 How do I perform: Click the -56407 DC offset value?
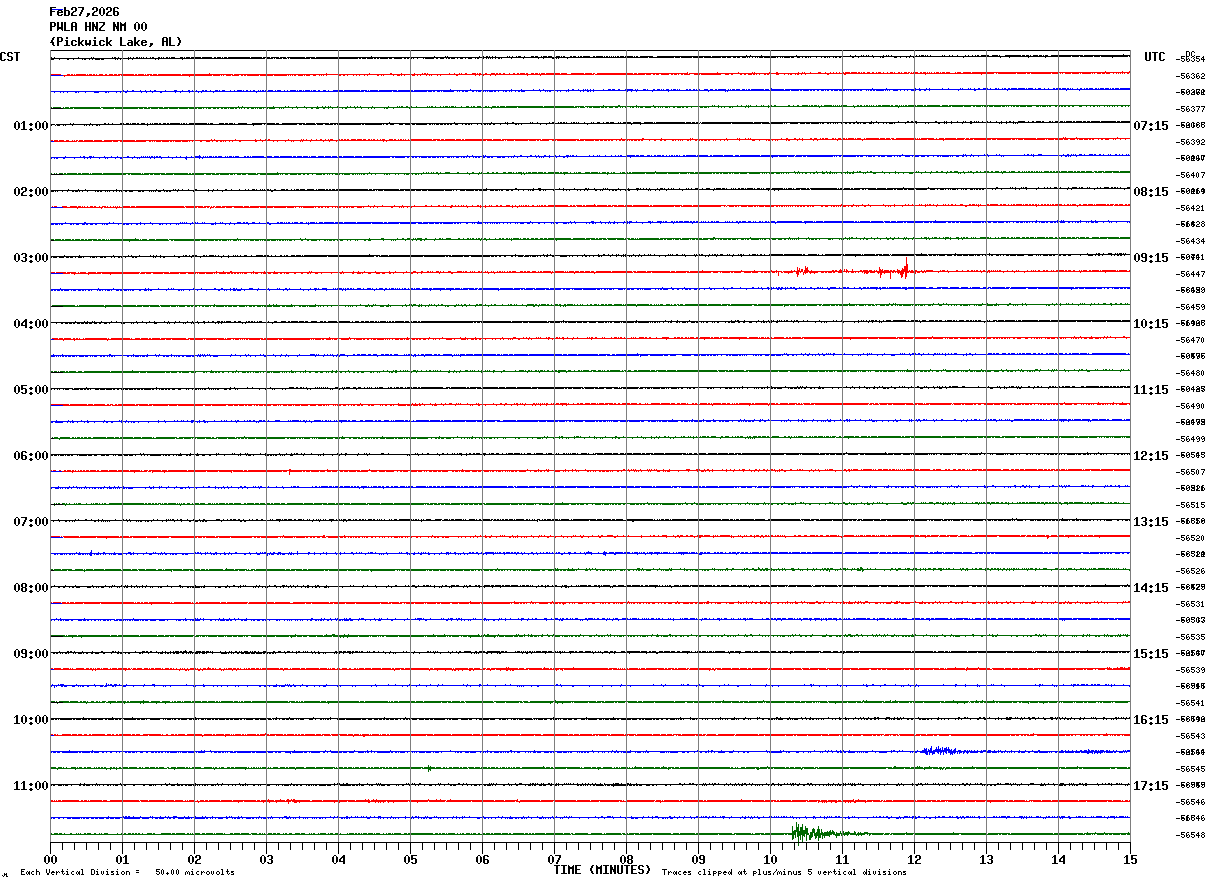[x=1191, y=175]
